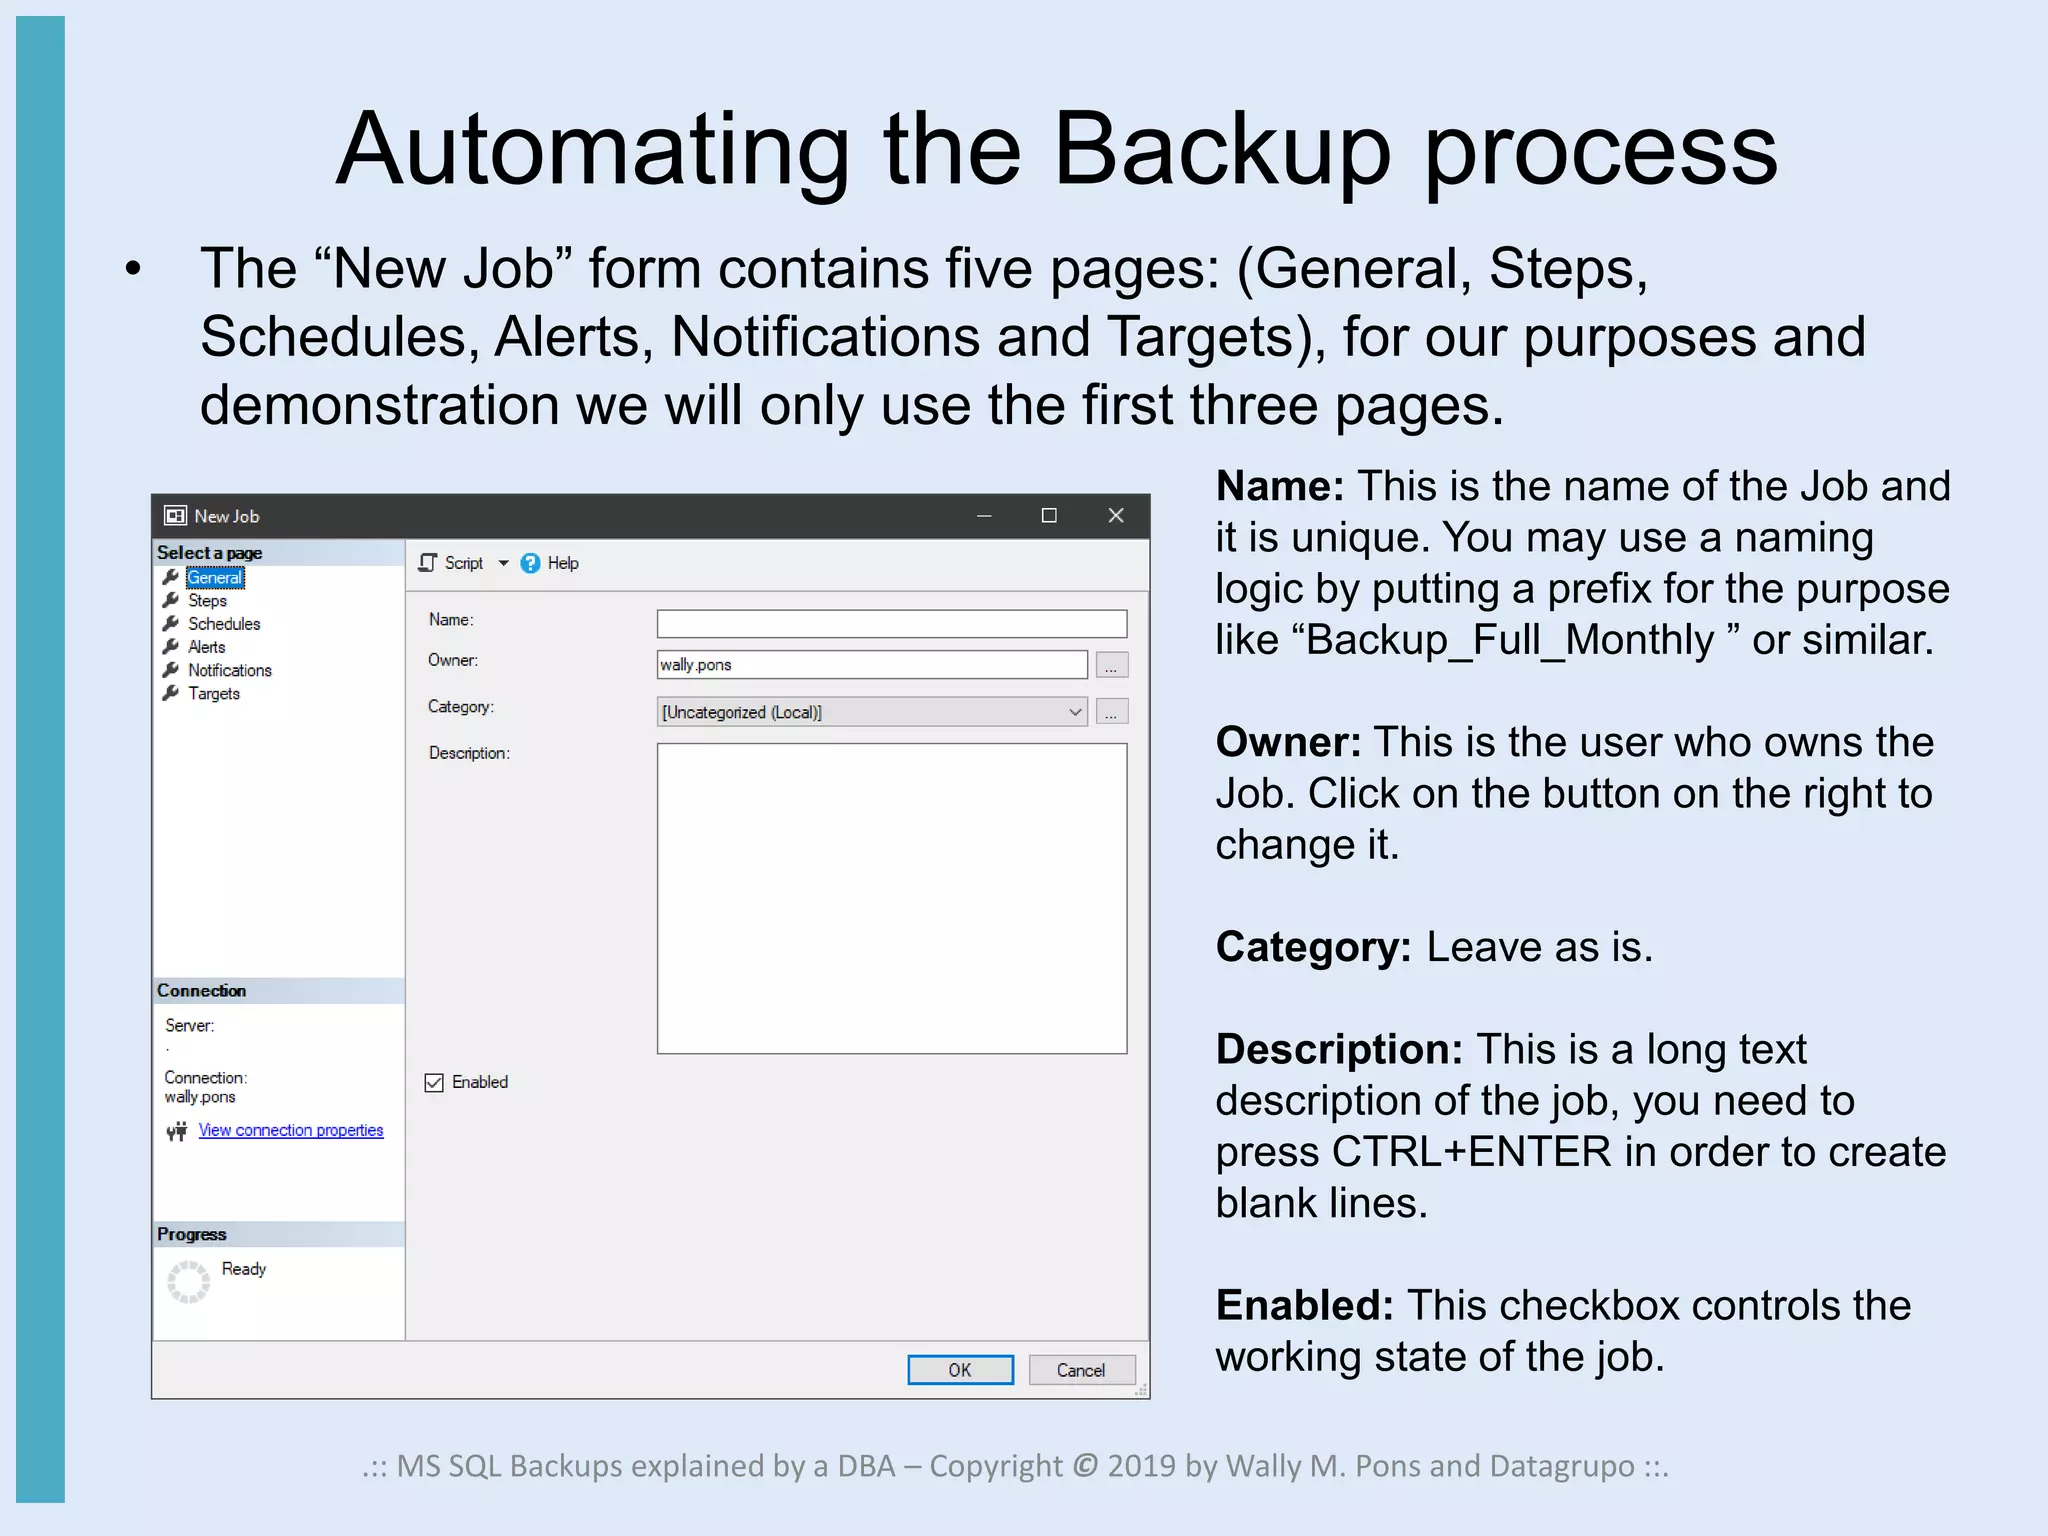2048x1536 pixels.
Task: Click into the Name input field
Action: tap(891, 623)
